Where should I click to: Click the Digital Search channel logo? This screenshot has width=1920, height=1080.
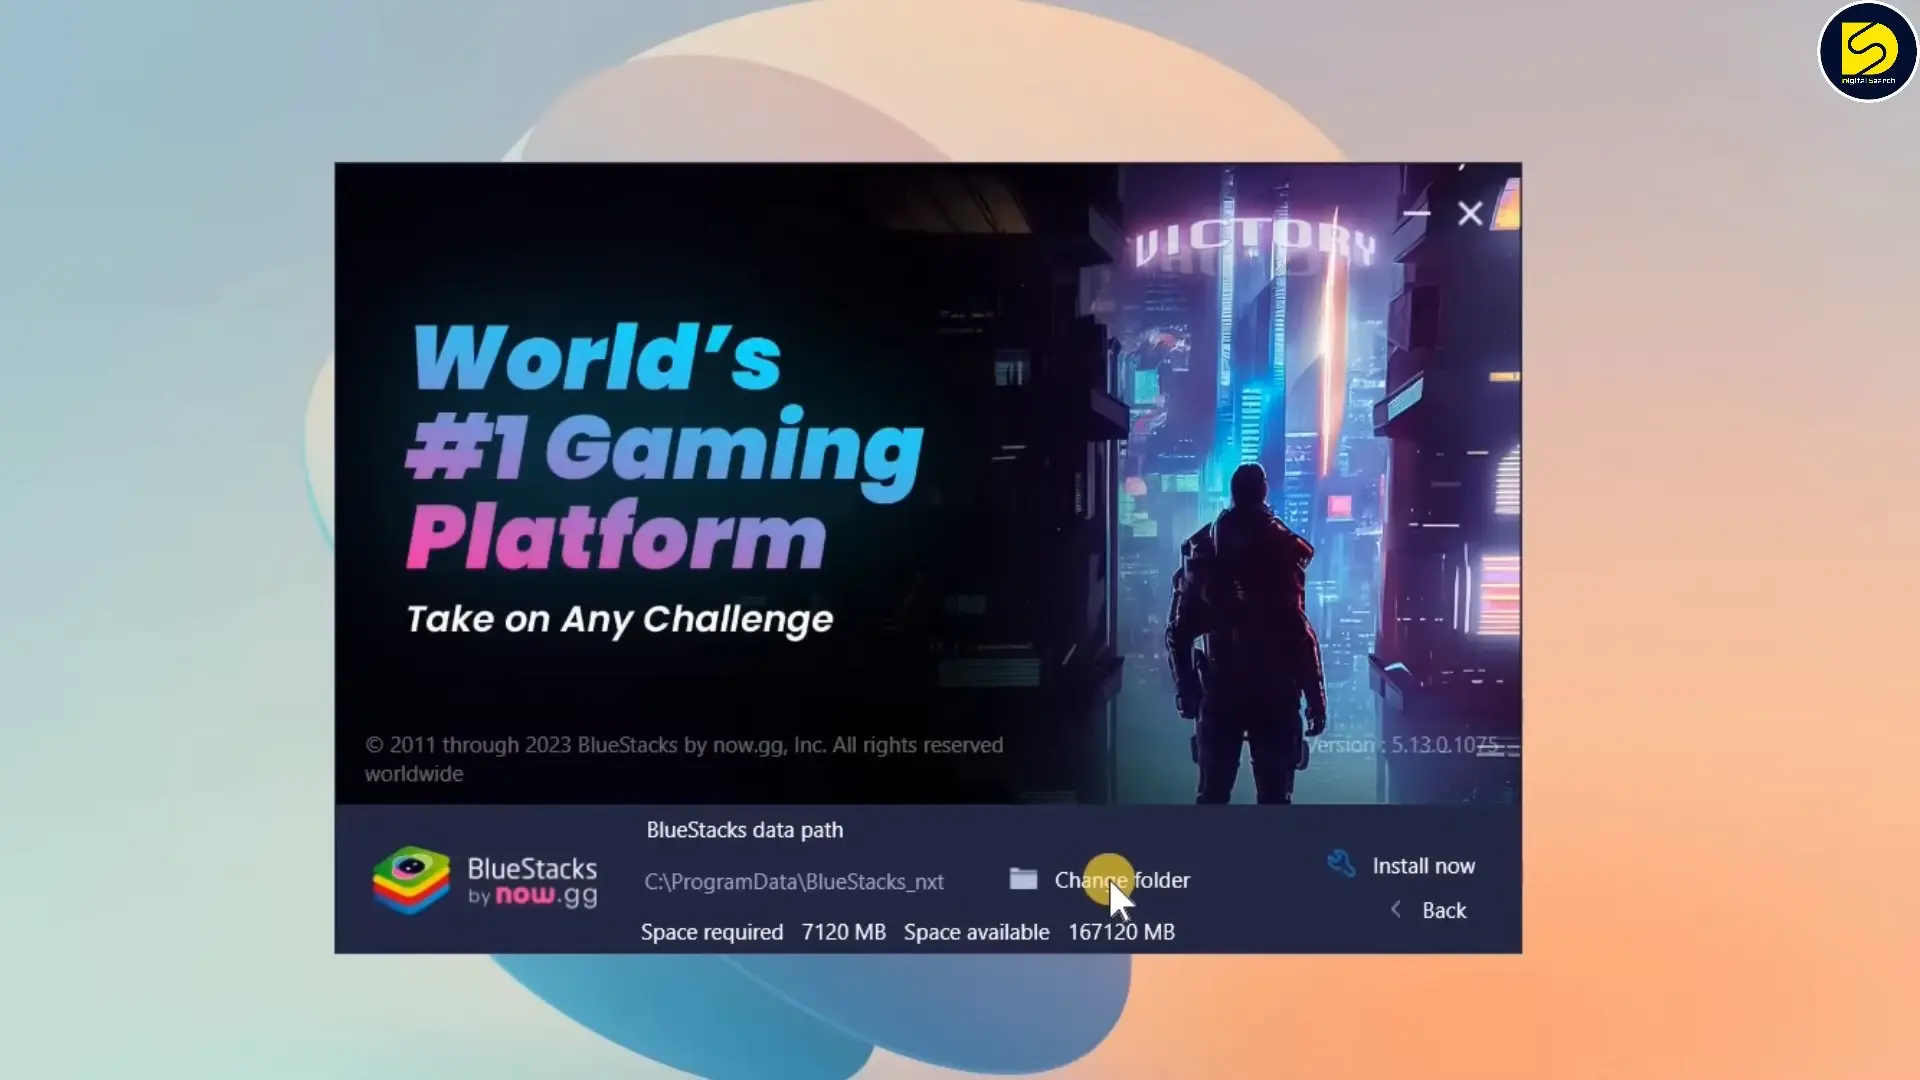pyautogui.click(x=1867, y=52)
